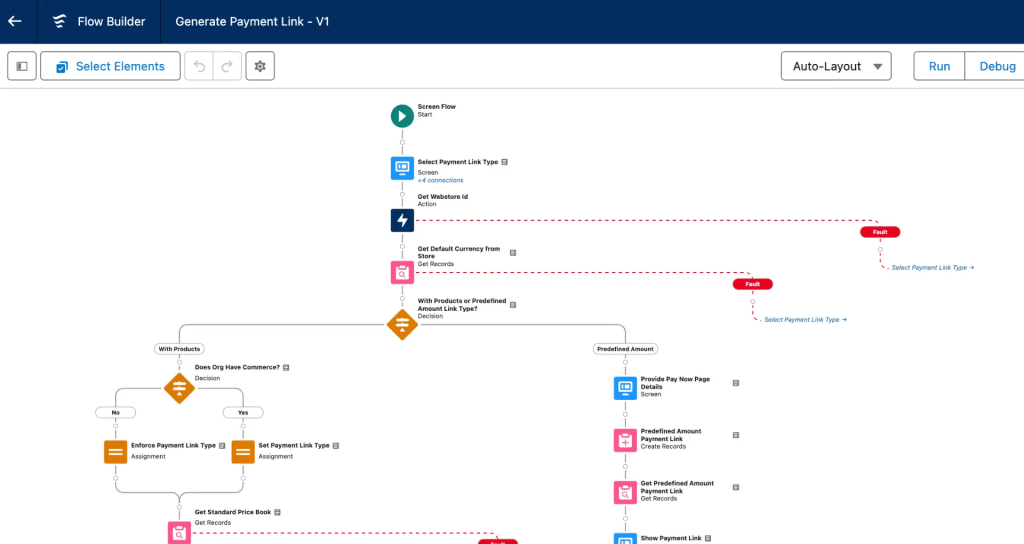Open description icon beside Show Payment Link

(x=708, y=539)
